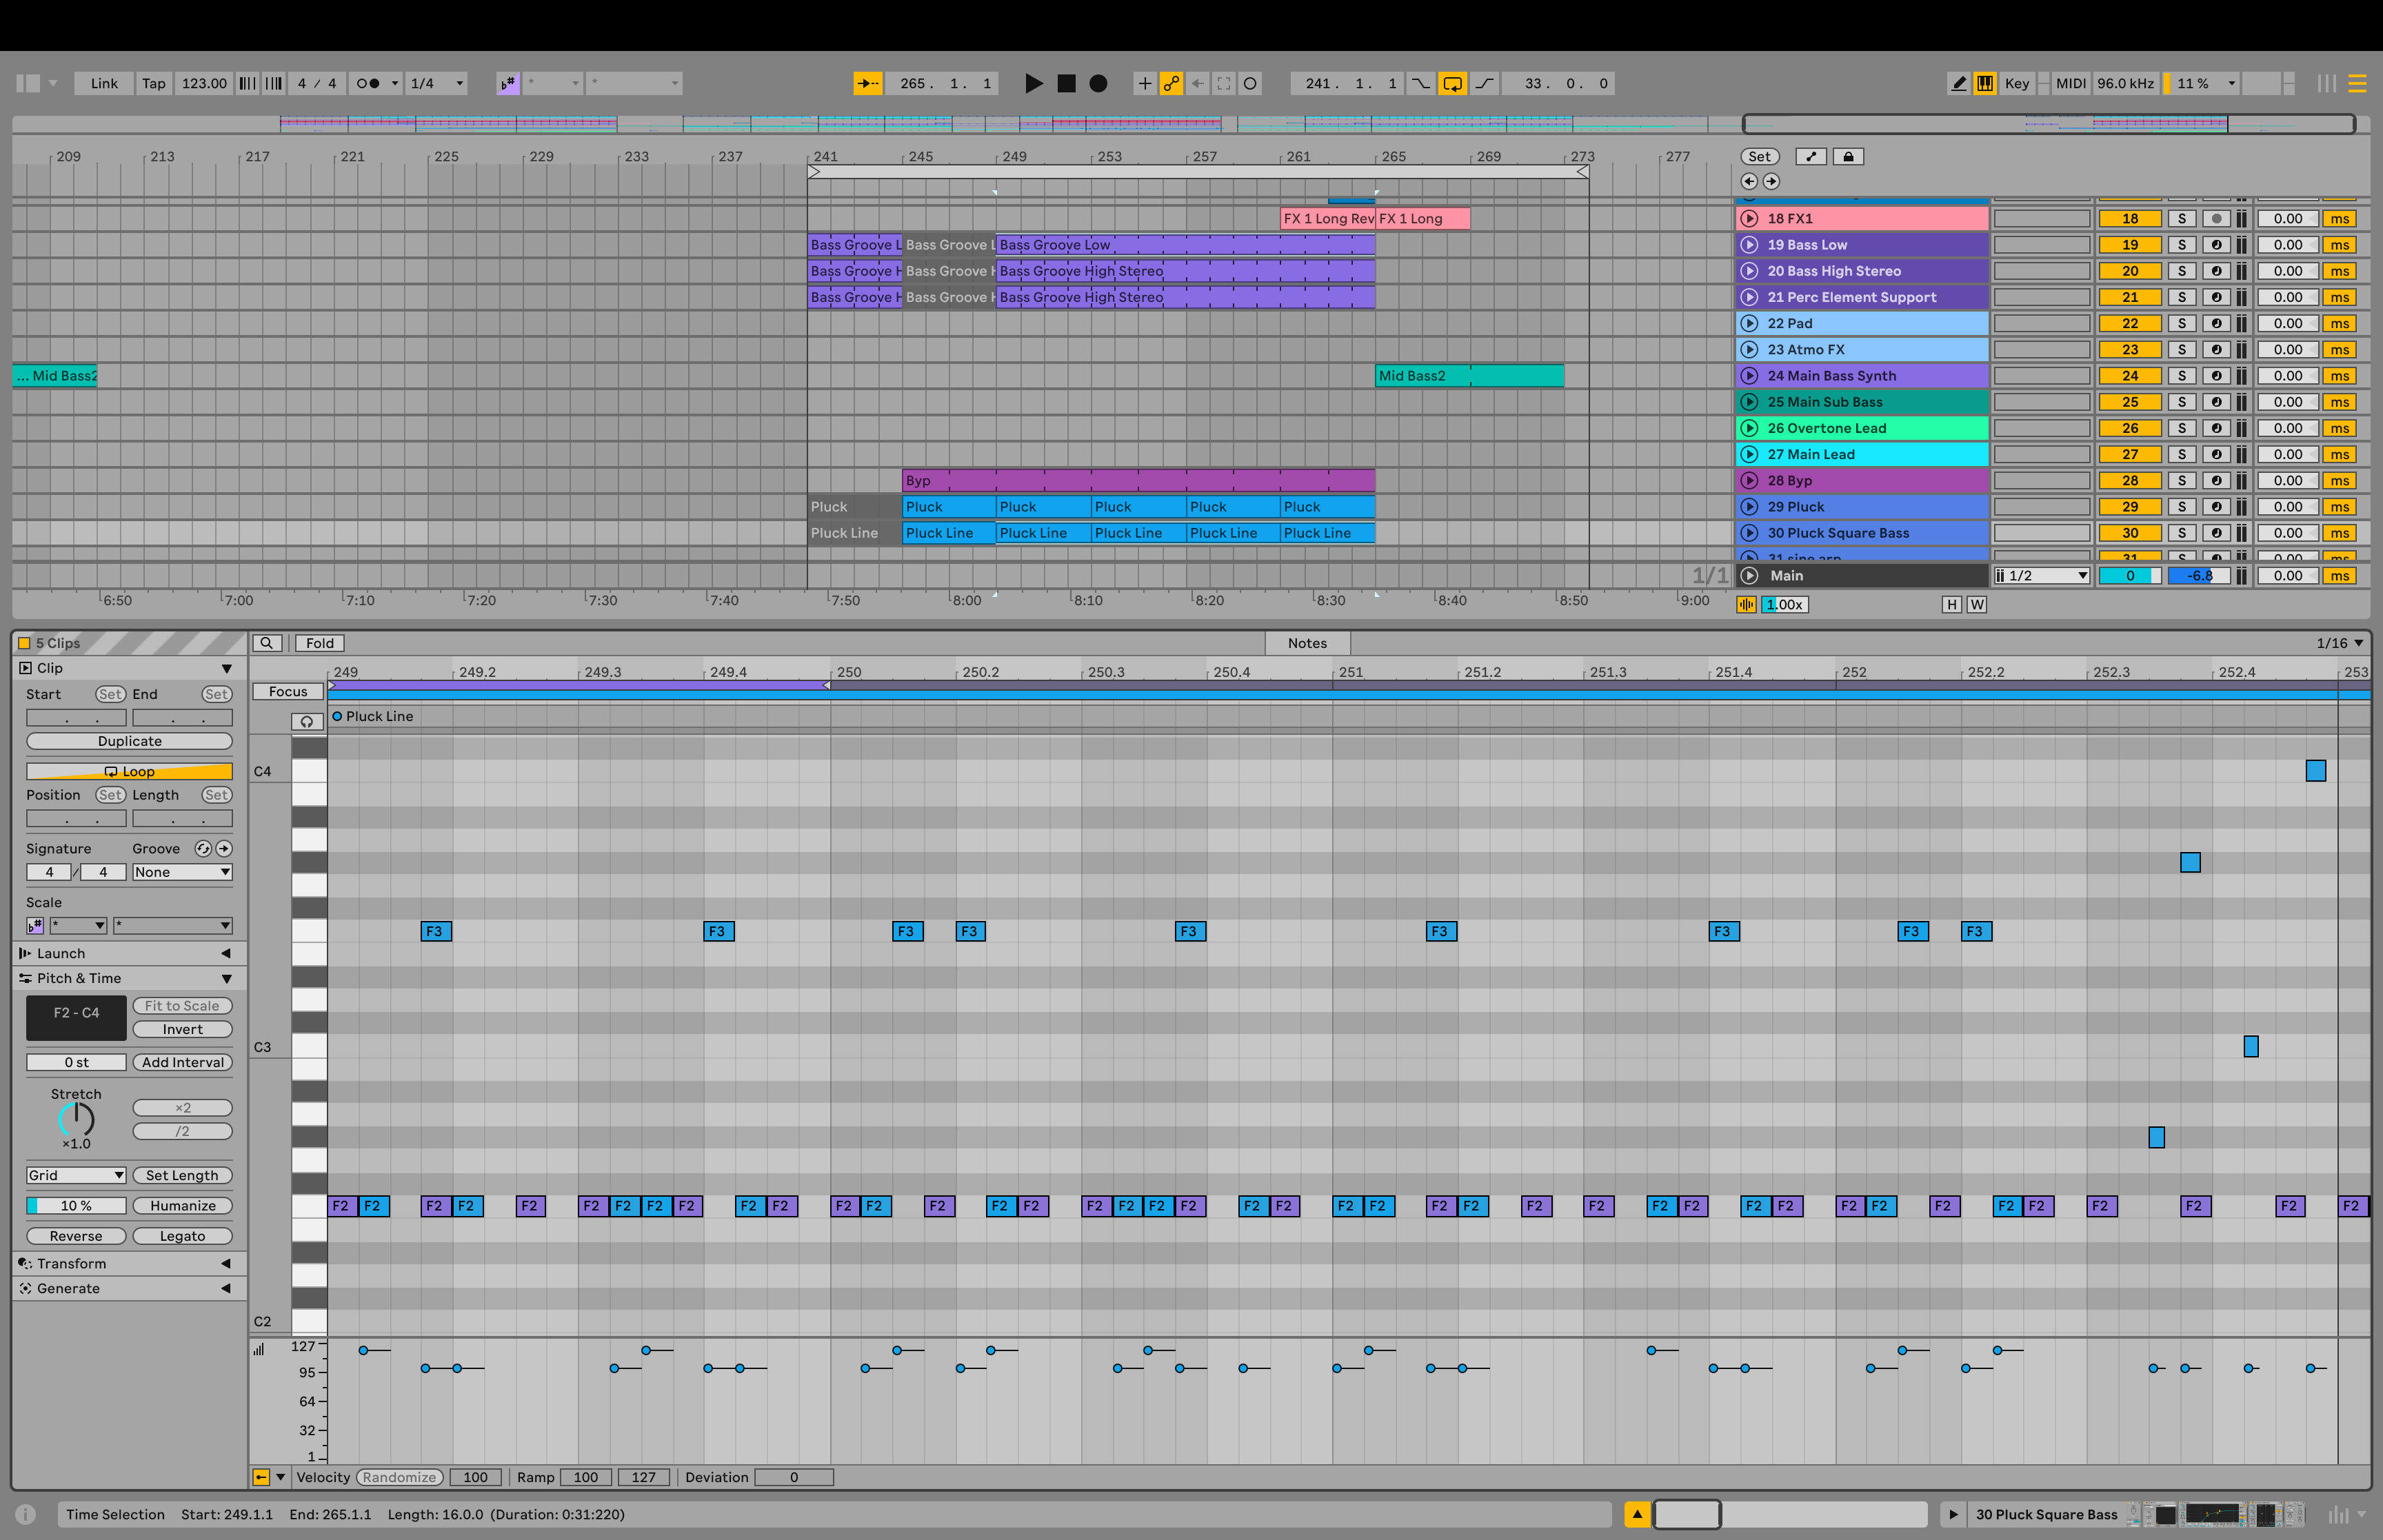Screen dimensions: 2383x1540
Task: Toggle the arrangement Loop switch
Action: coord(1452,83)
